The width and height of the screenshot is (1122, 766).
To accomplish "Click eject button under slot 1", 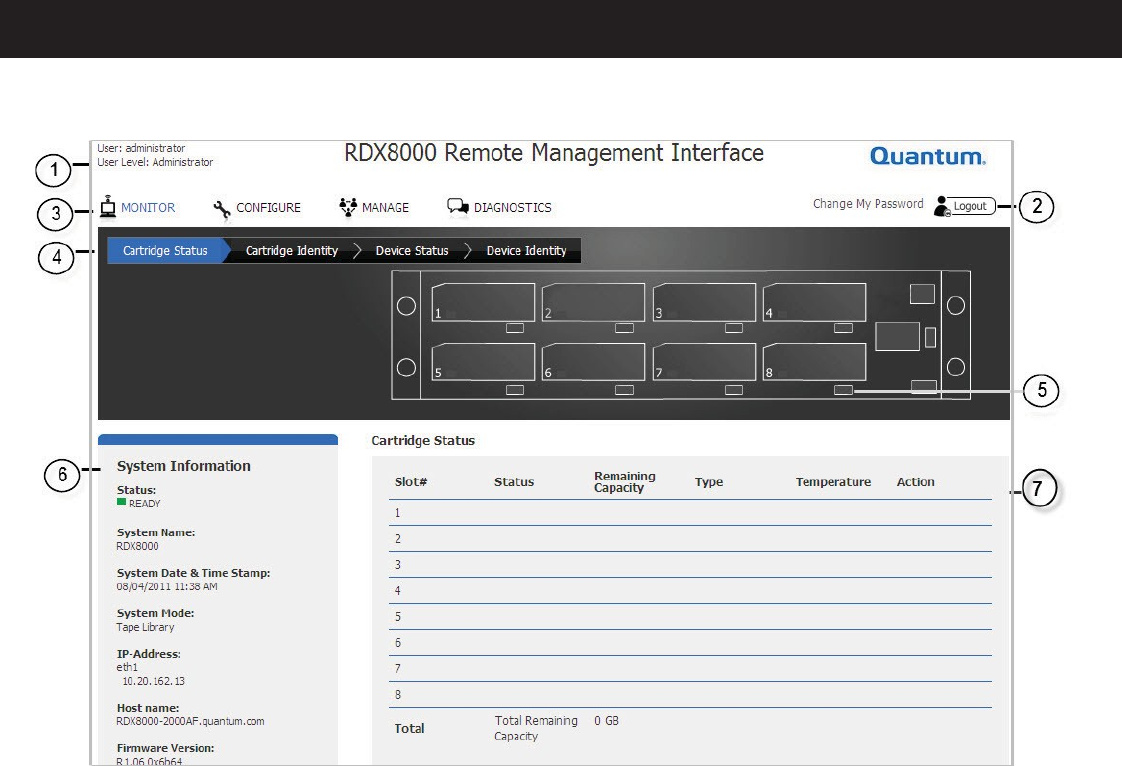I will pyautogui.click(x=515, y=328).
